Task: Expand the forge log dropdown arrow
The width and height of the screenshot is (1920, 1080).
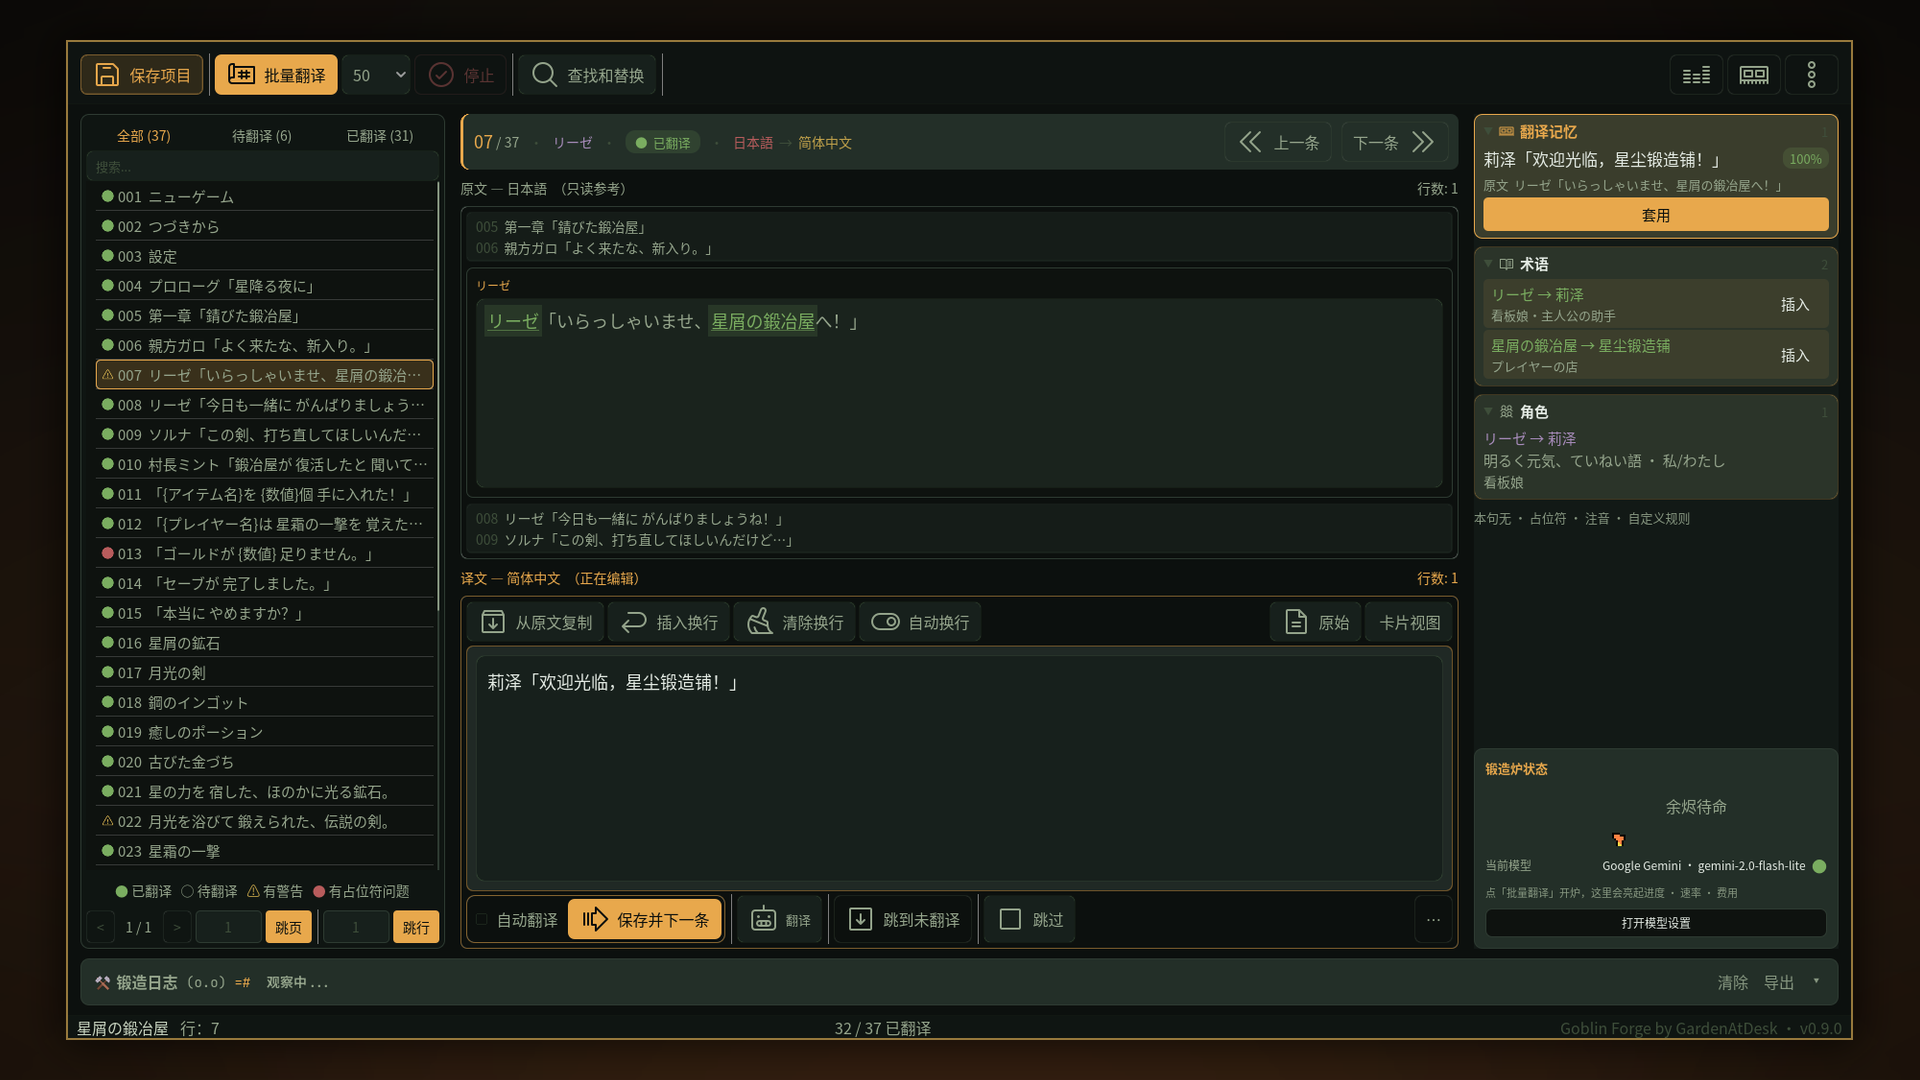Action: tap(1816, 981)
